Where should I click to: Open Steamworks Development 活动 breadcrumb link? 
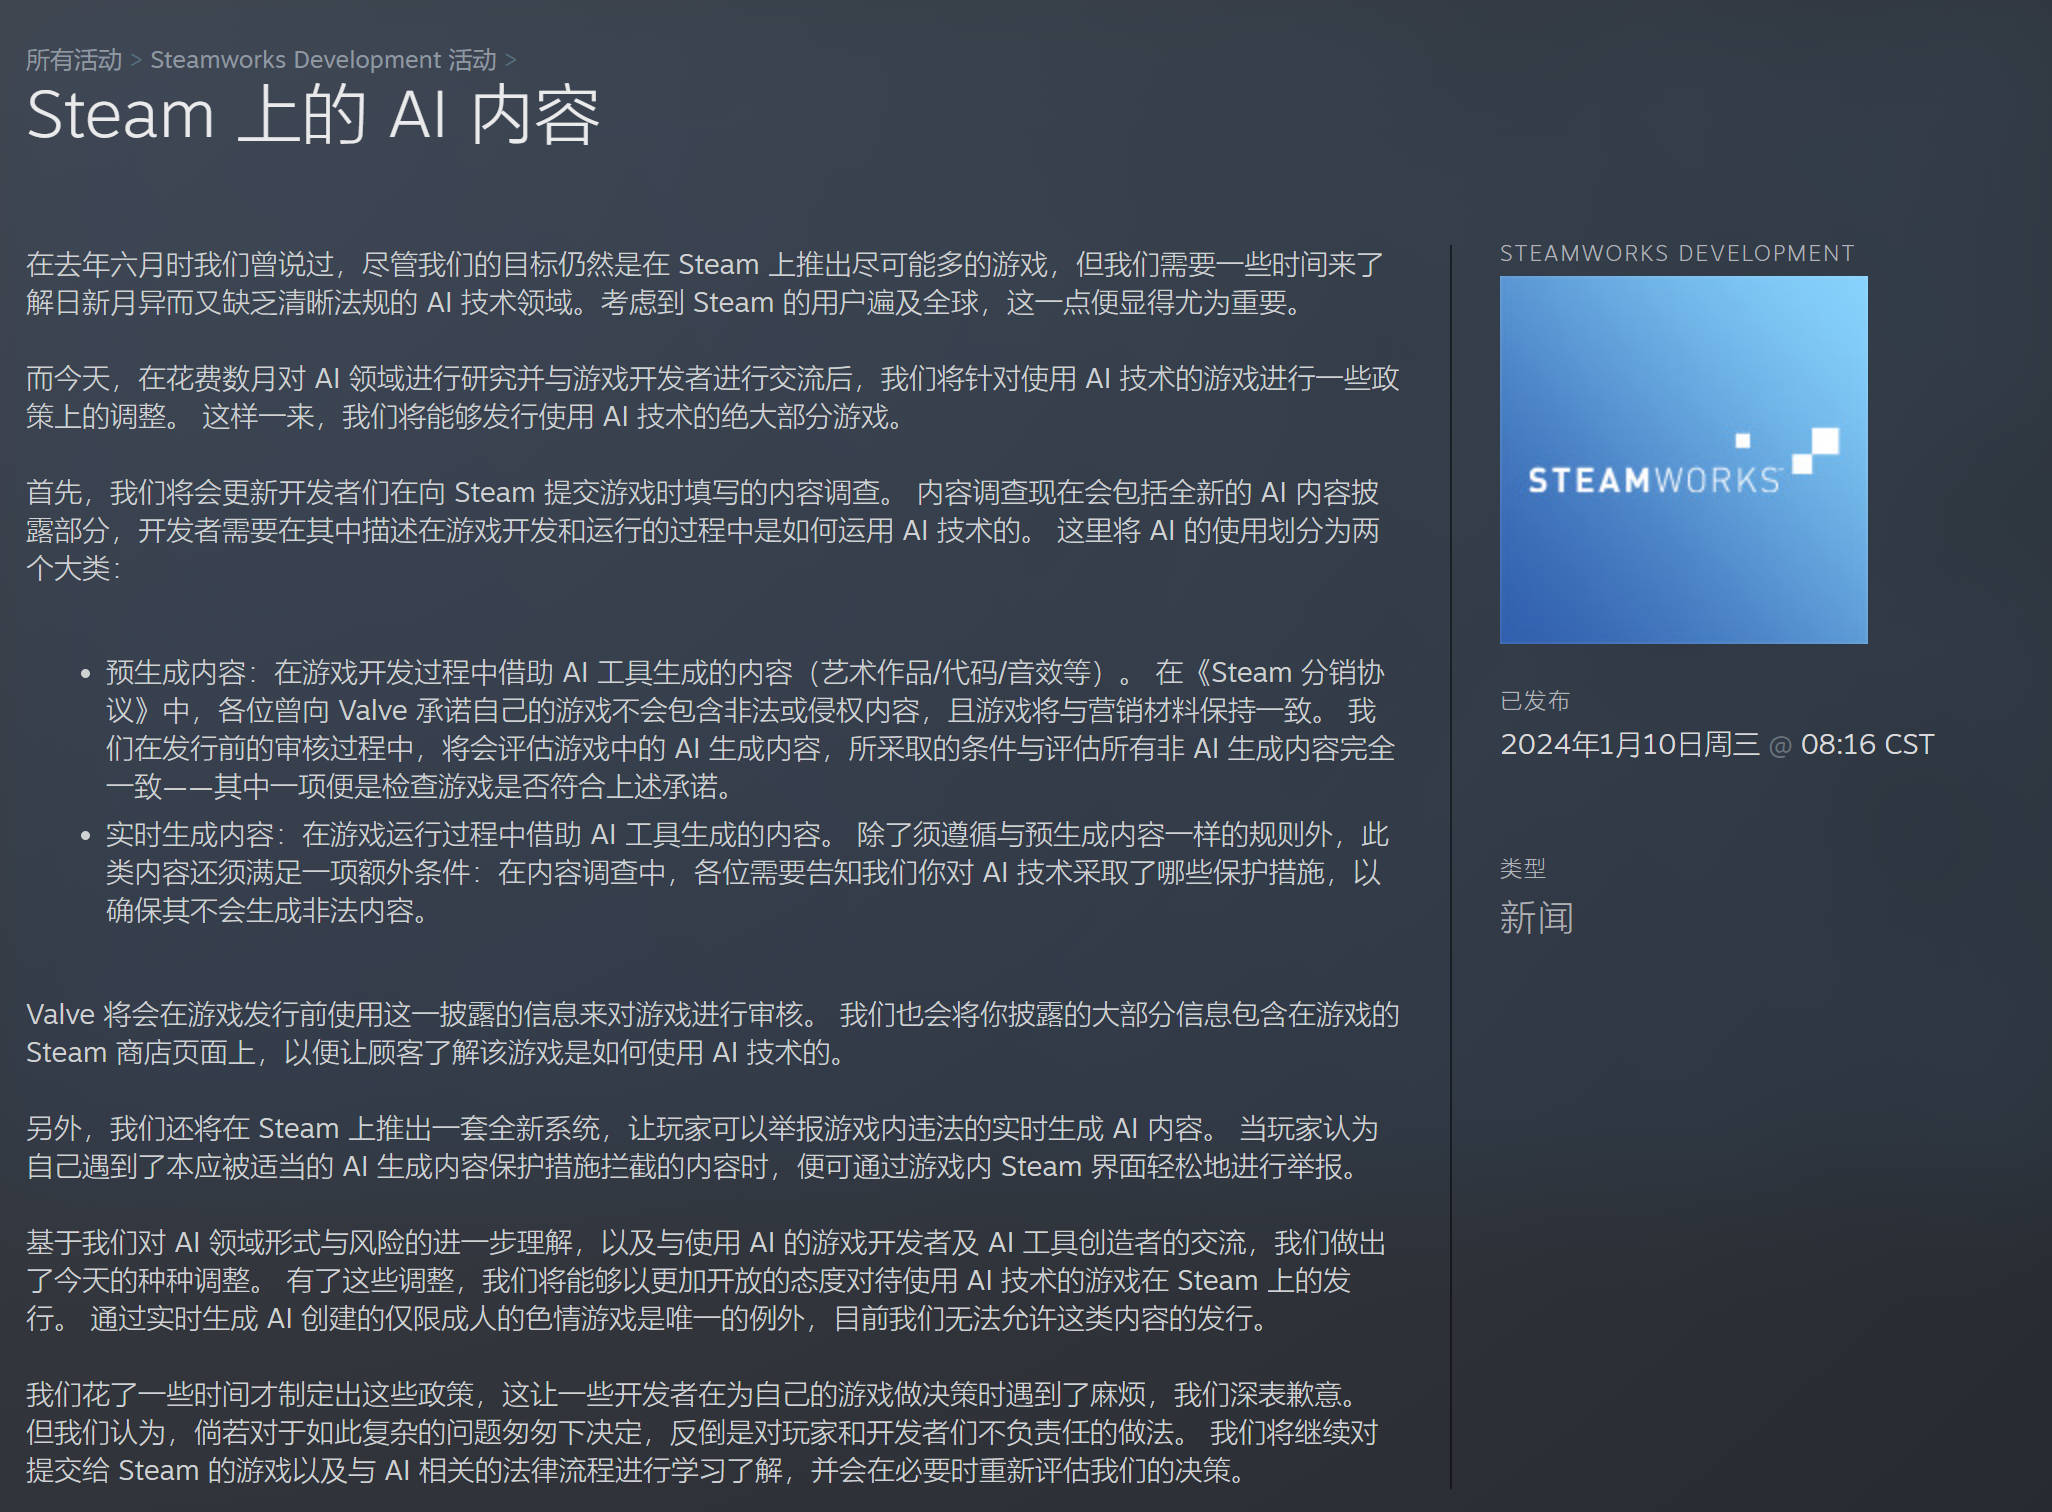tap(323, 60)
